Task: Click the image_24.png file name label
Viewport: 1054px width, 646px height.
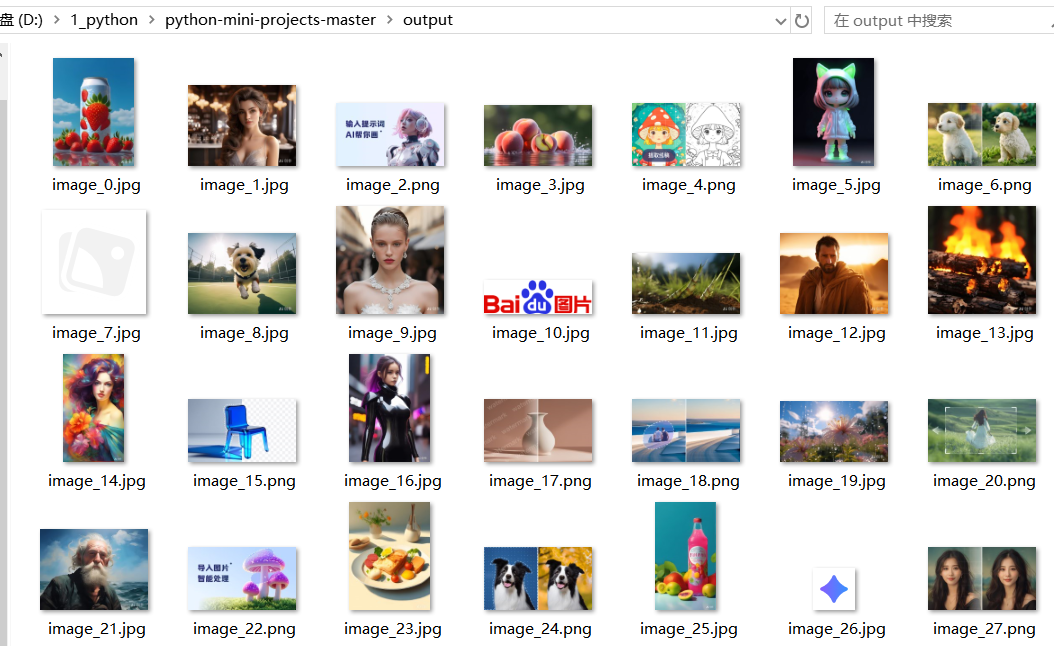Action: pyautogui.click(x=540, y=629)
